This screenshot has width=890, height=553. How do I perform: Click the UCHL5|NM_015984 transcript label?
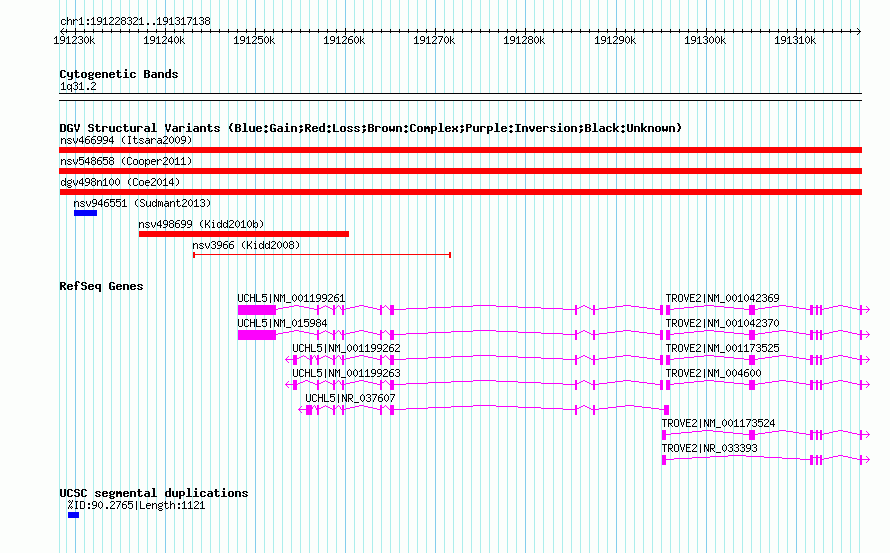click(x=282, y=323)
